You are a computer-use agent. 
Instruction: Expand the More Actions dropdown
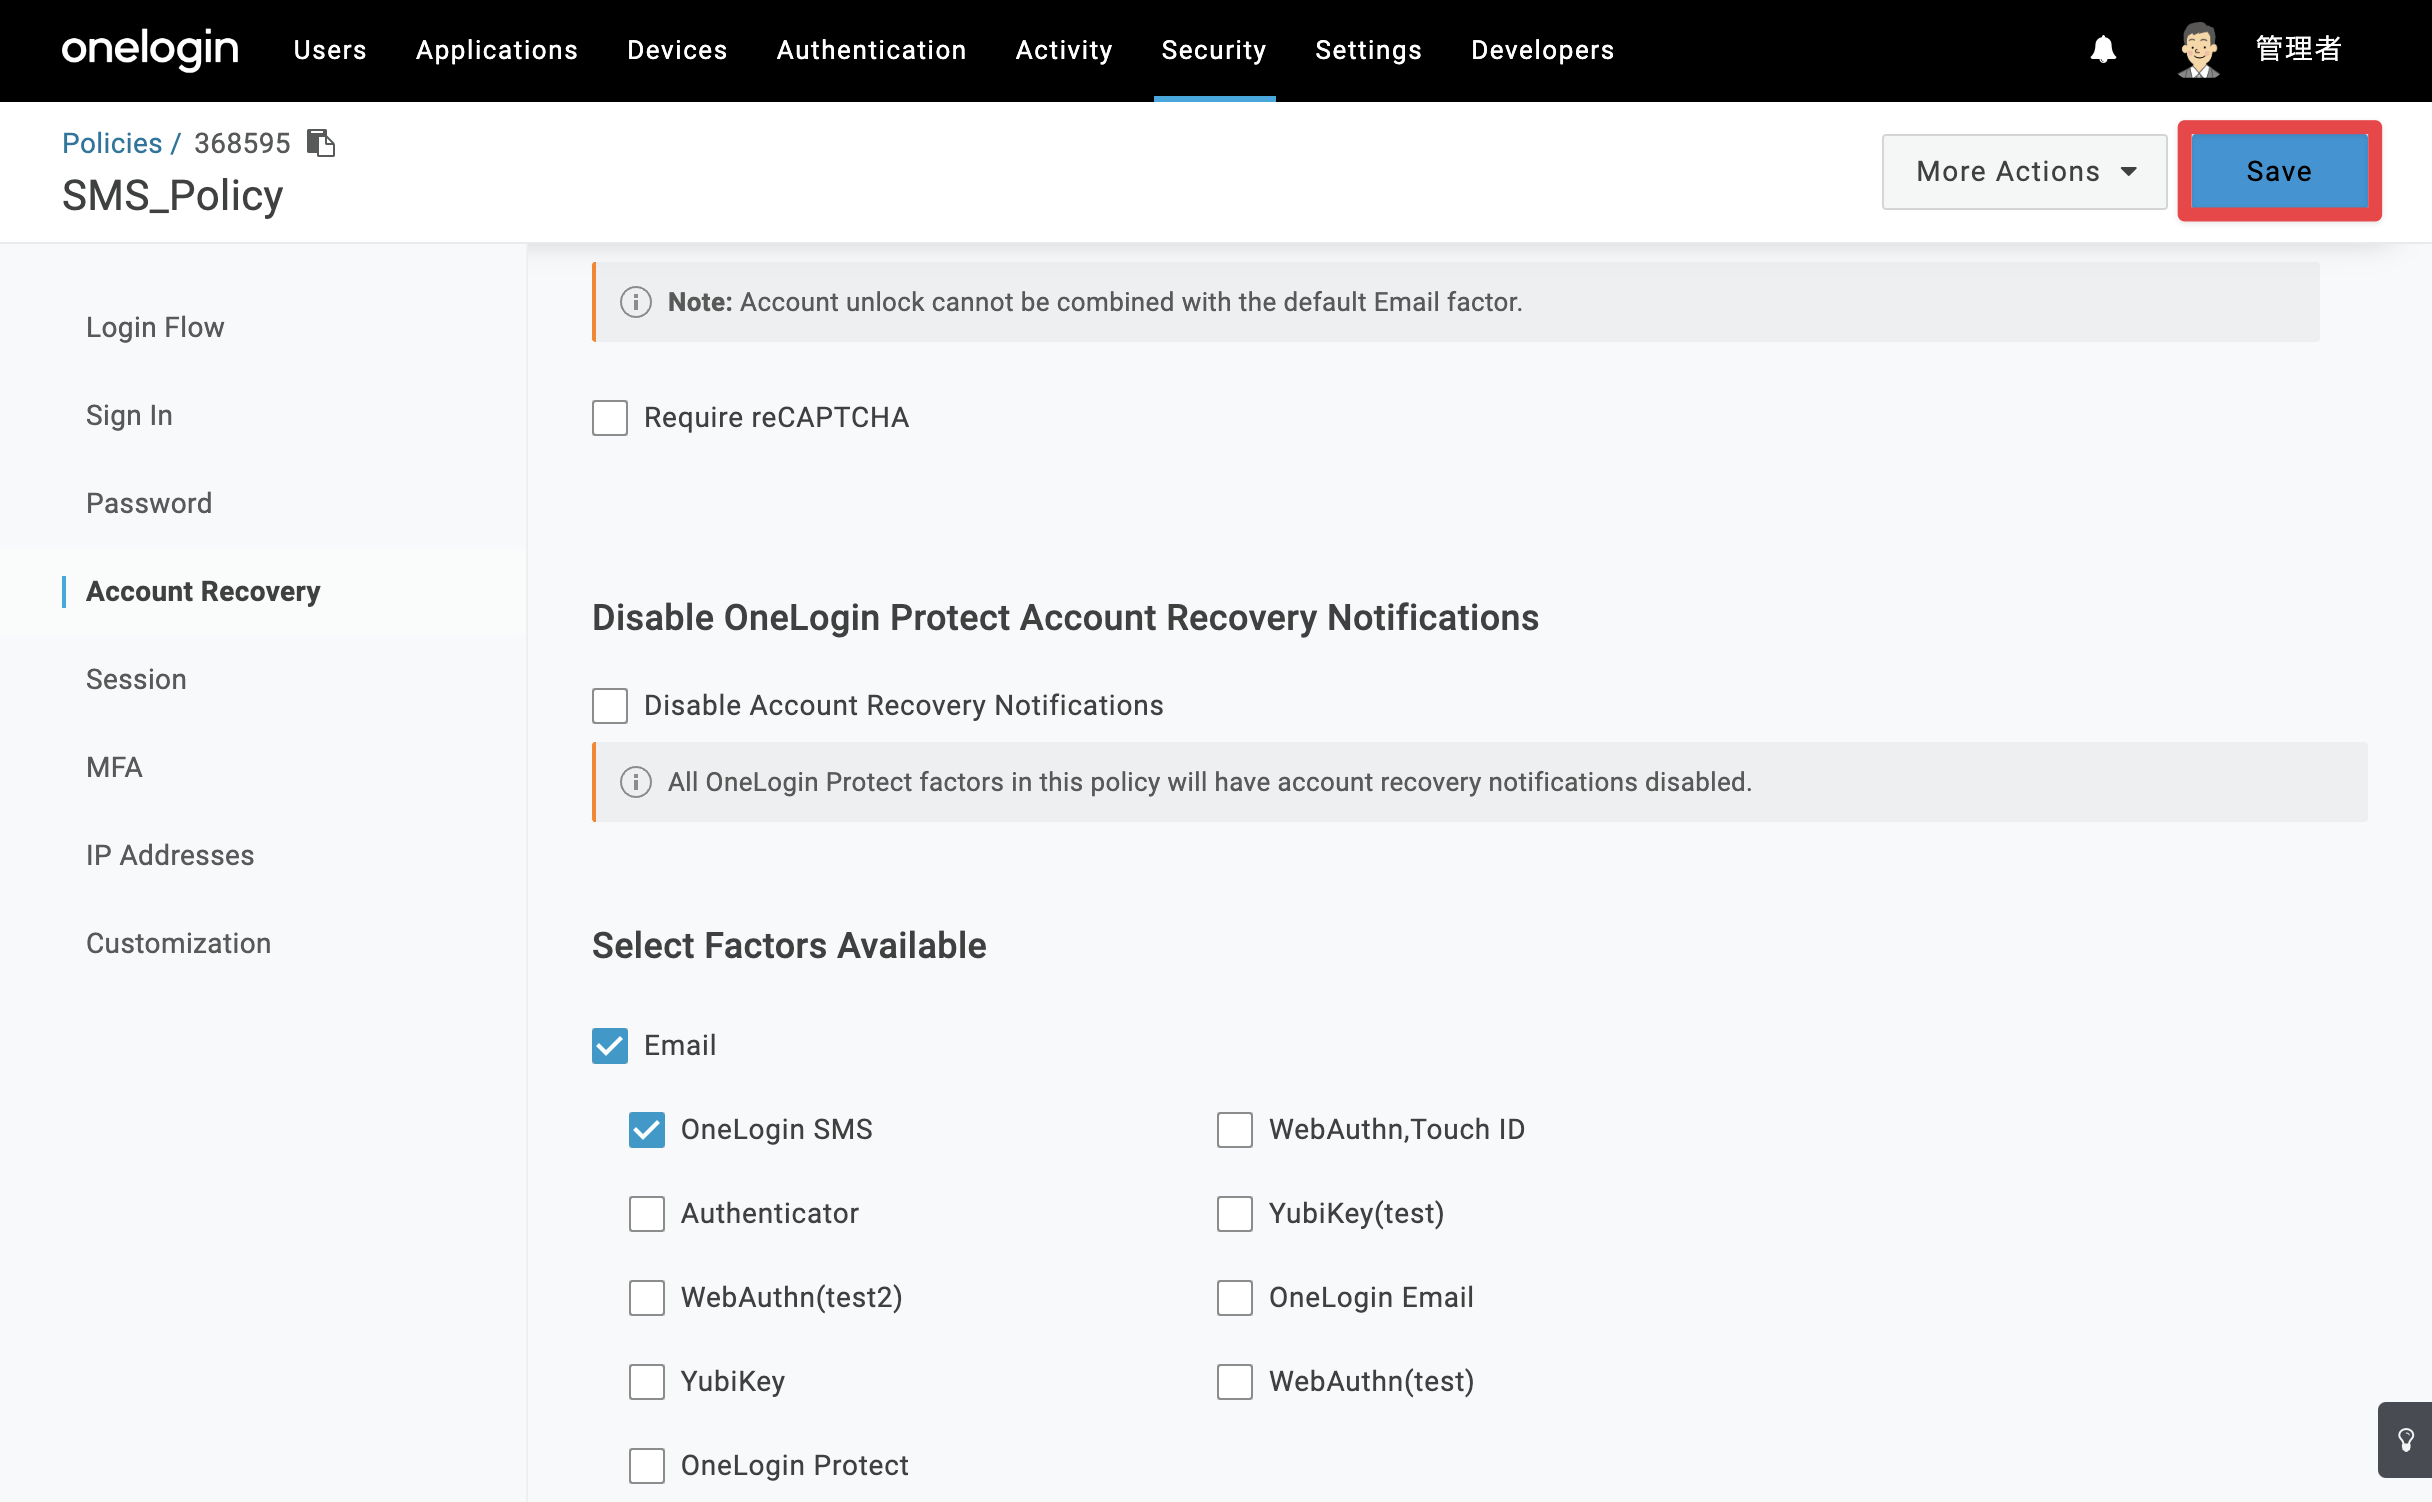click(2024, 172)
